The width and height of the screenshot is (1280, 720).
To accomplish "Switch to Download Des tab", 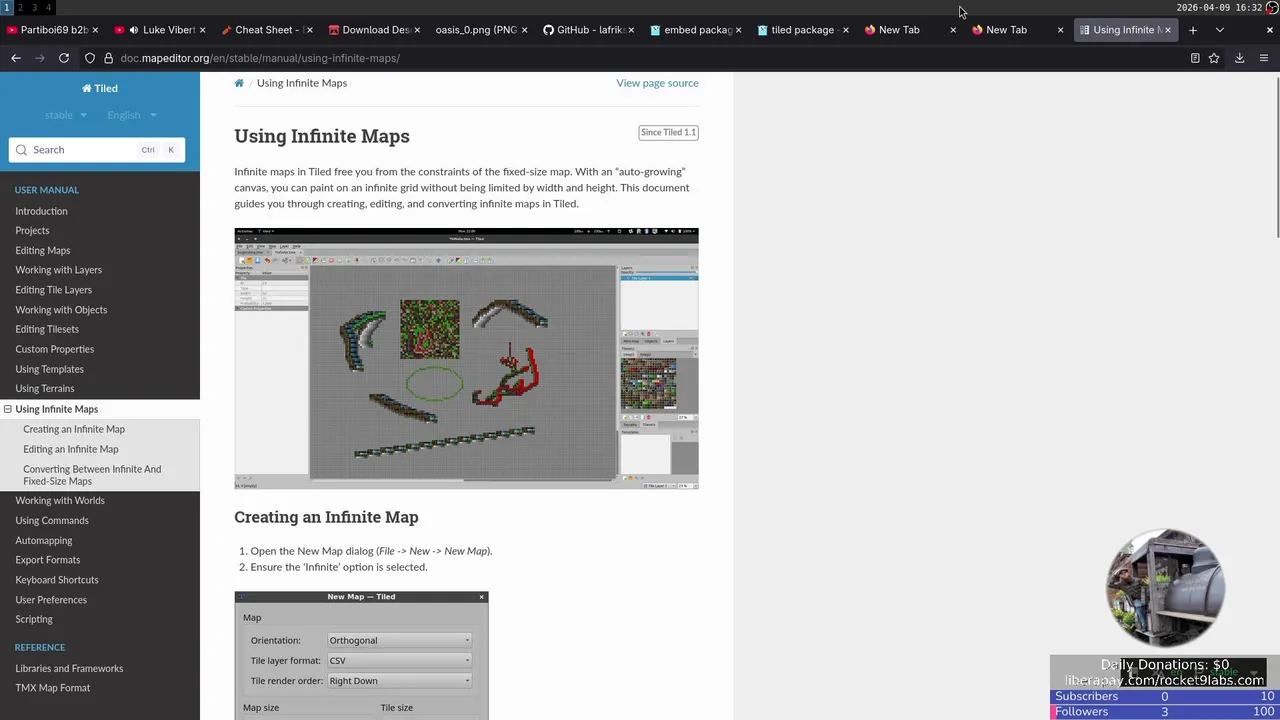I will pos(372,30).
